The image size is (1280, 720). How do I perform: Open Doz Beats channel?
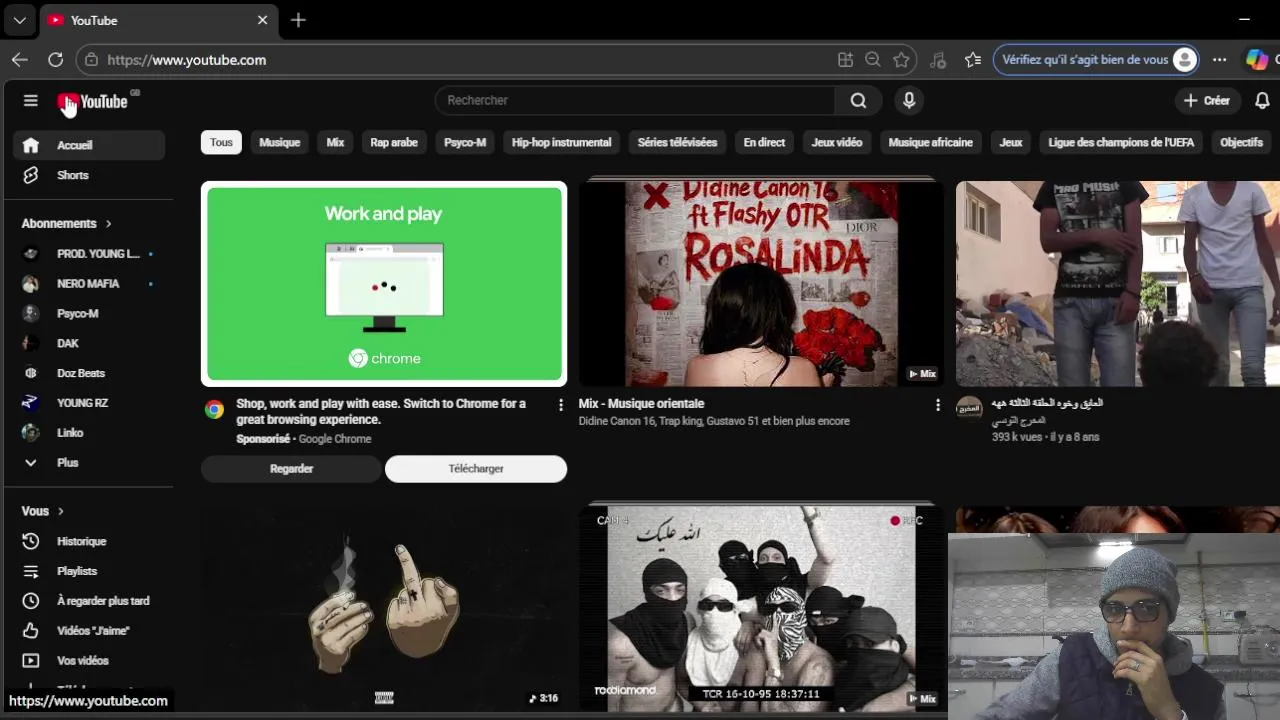coord(89,373)
